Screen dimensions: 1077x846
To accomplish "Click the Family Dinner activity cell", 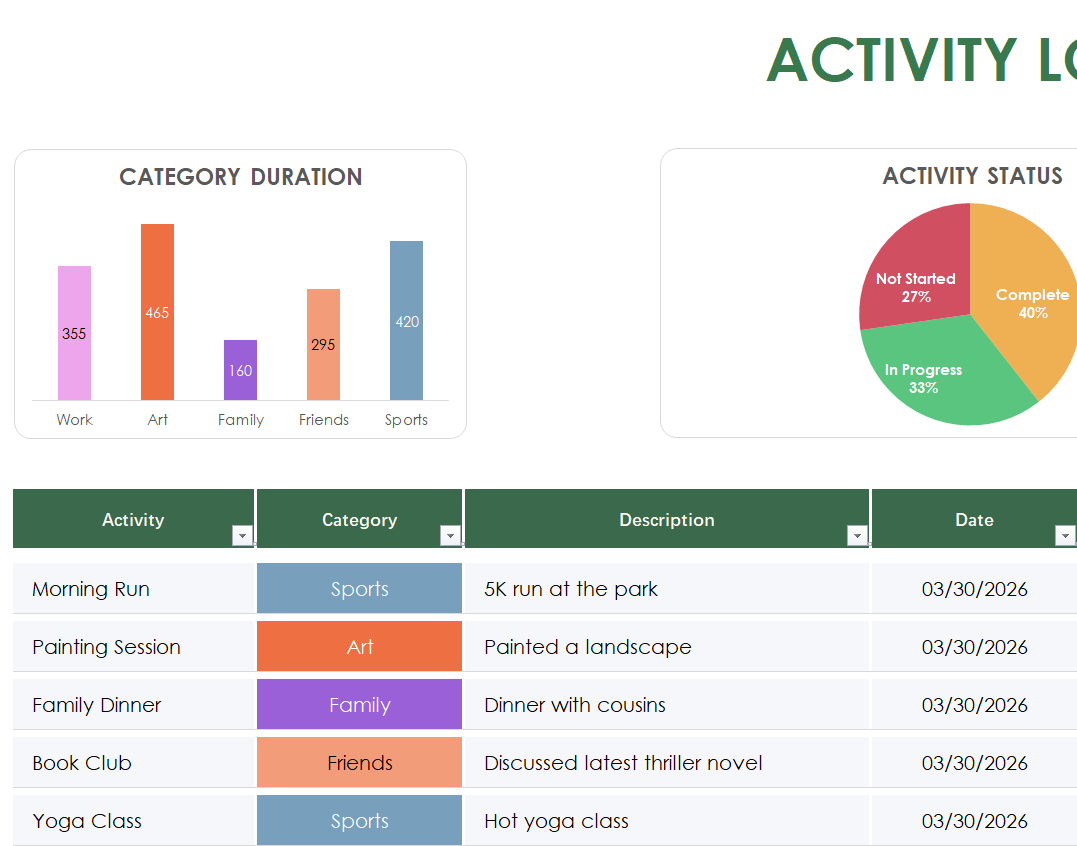I will point(133,705).
